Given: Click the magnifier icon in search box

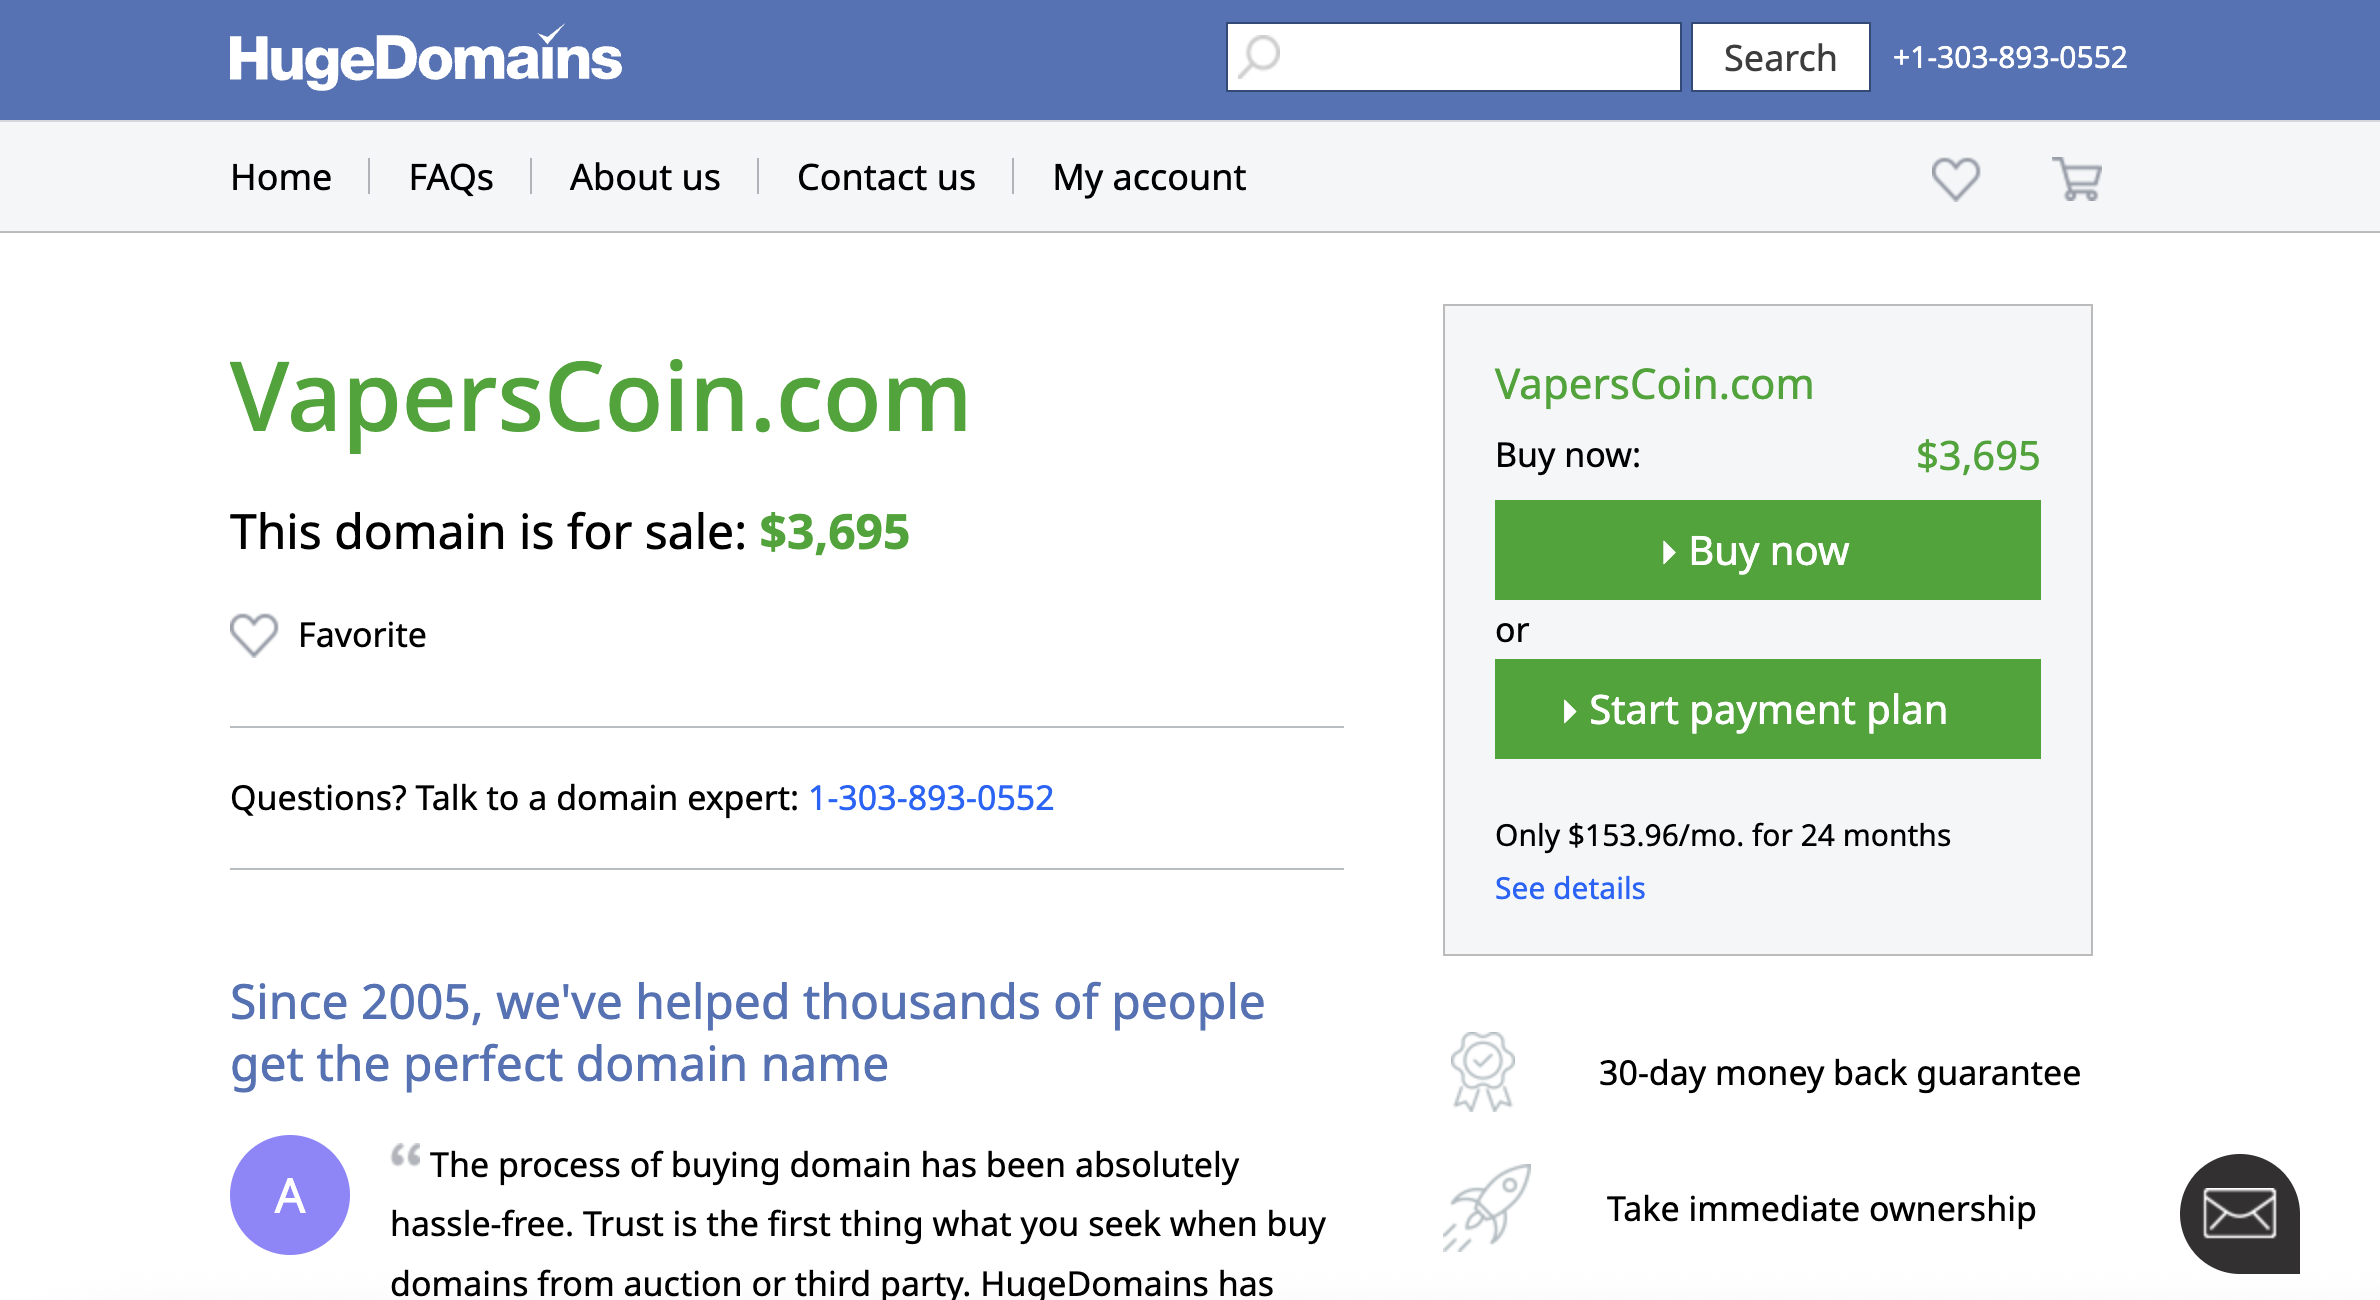Looking at the screenshot, I should click(1260, 57).
